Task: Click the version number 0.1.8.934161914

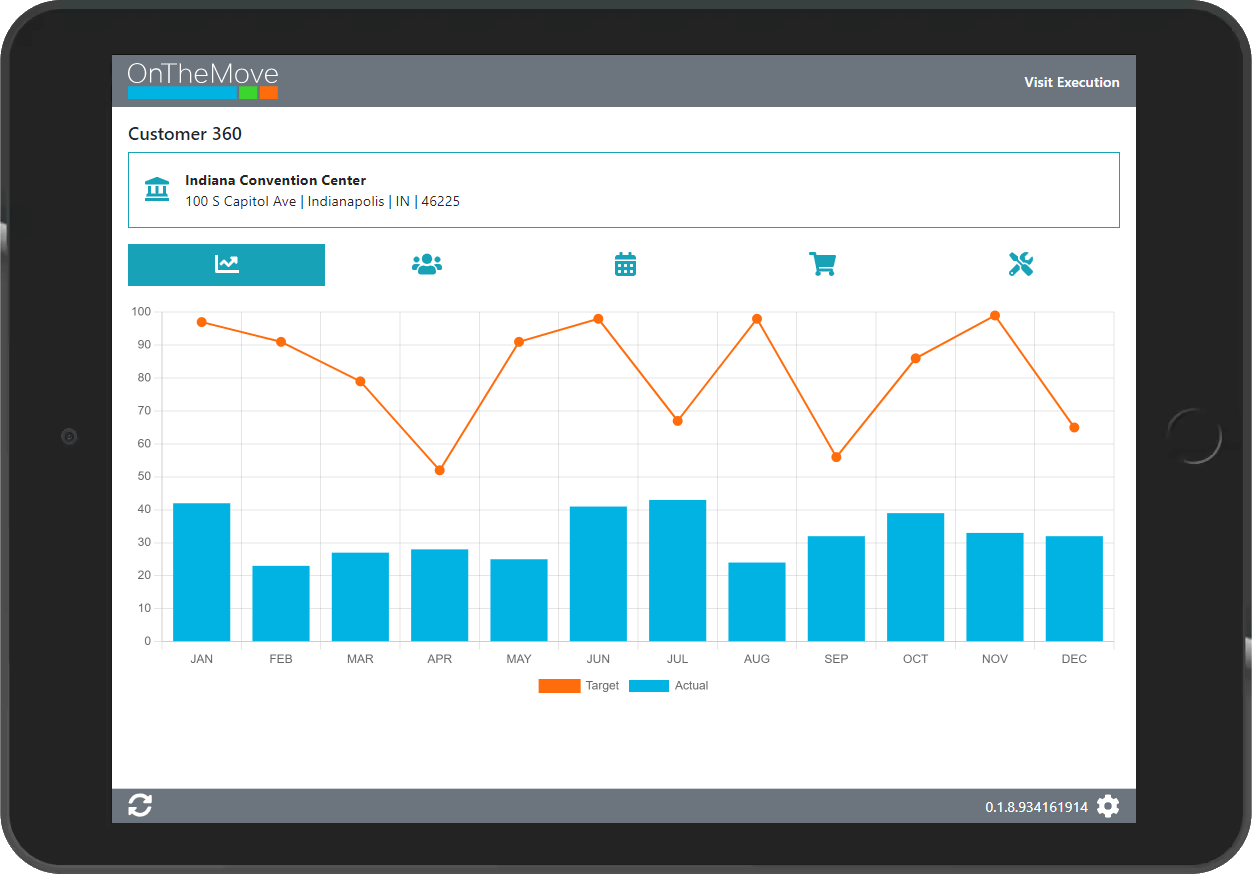Action: 1036,807
